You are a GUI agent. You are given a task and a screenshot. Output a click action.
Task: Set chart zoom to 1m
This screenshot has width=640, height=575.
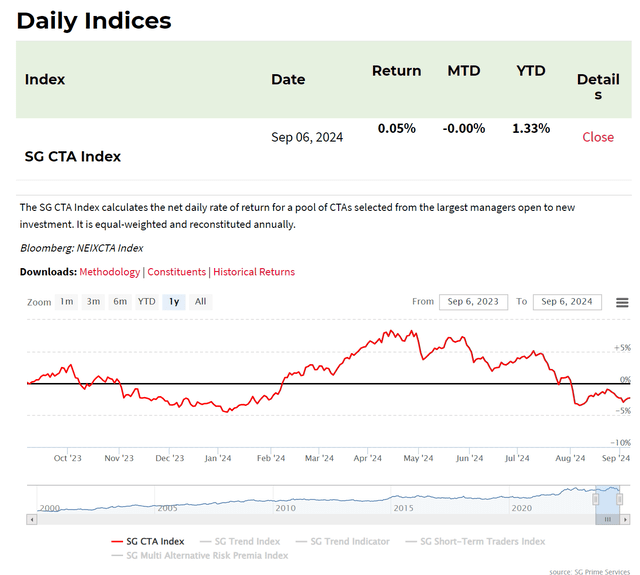coord(67,302)
